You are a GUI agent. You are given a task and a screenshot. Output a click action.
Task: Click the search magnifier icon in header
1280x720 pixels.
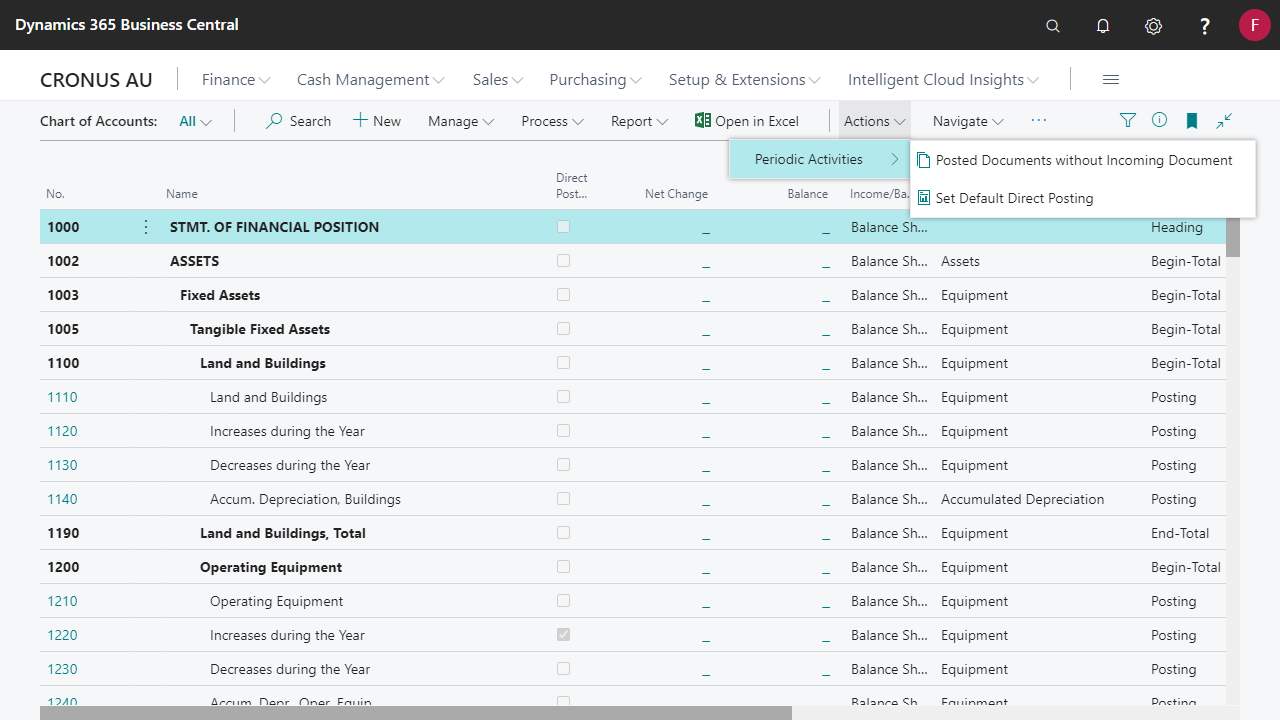[1052, 26]
